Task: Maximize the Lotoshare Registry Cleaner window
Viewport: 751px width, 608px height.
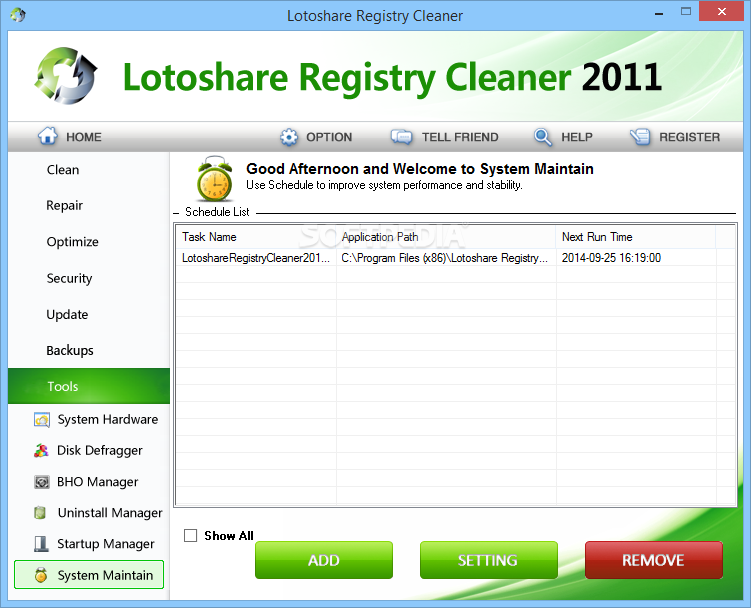Action: 686,12
